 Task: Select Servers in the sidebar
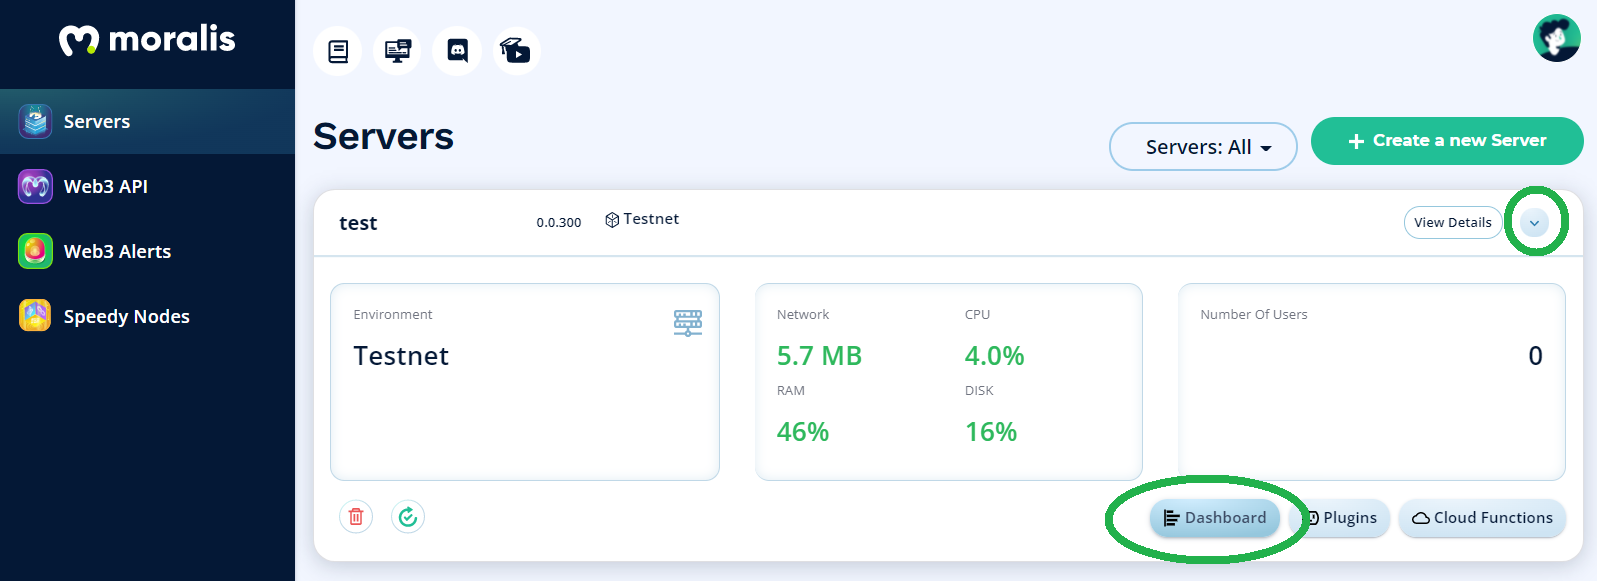point(147,121)
